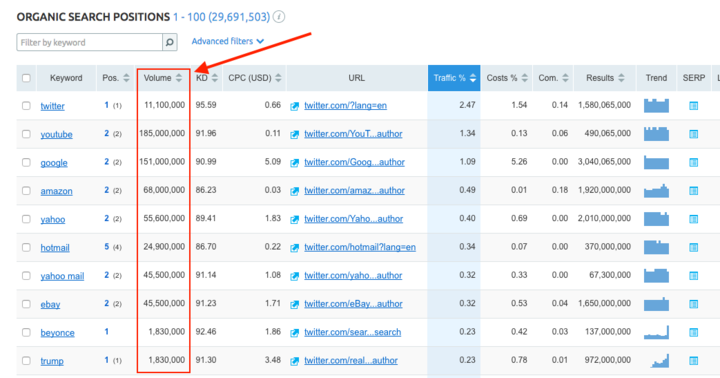View SERP snapshot icon for amazon row

click(x=693, y=191)
